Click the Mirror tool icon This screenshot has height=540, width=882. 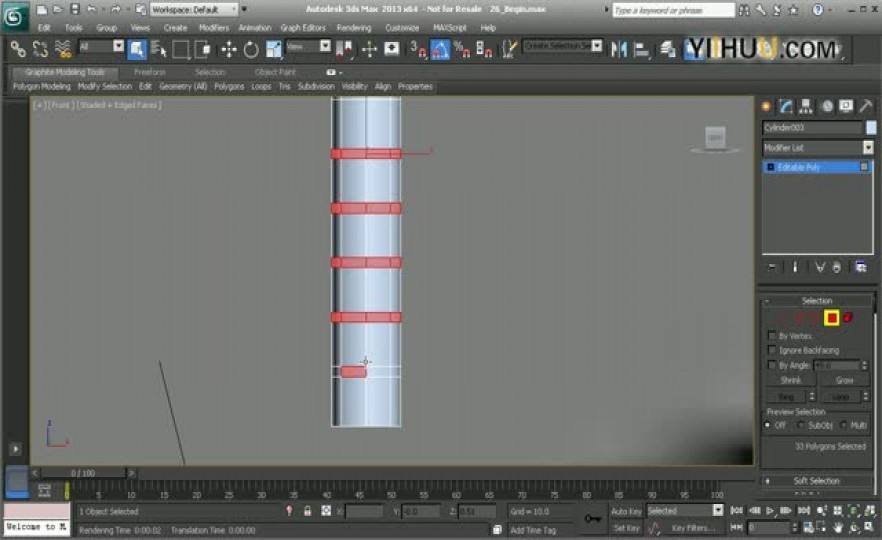tap(619, 50)
